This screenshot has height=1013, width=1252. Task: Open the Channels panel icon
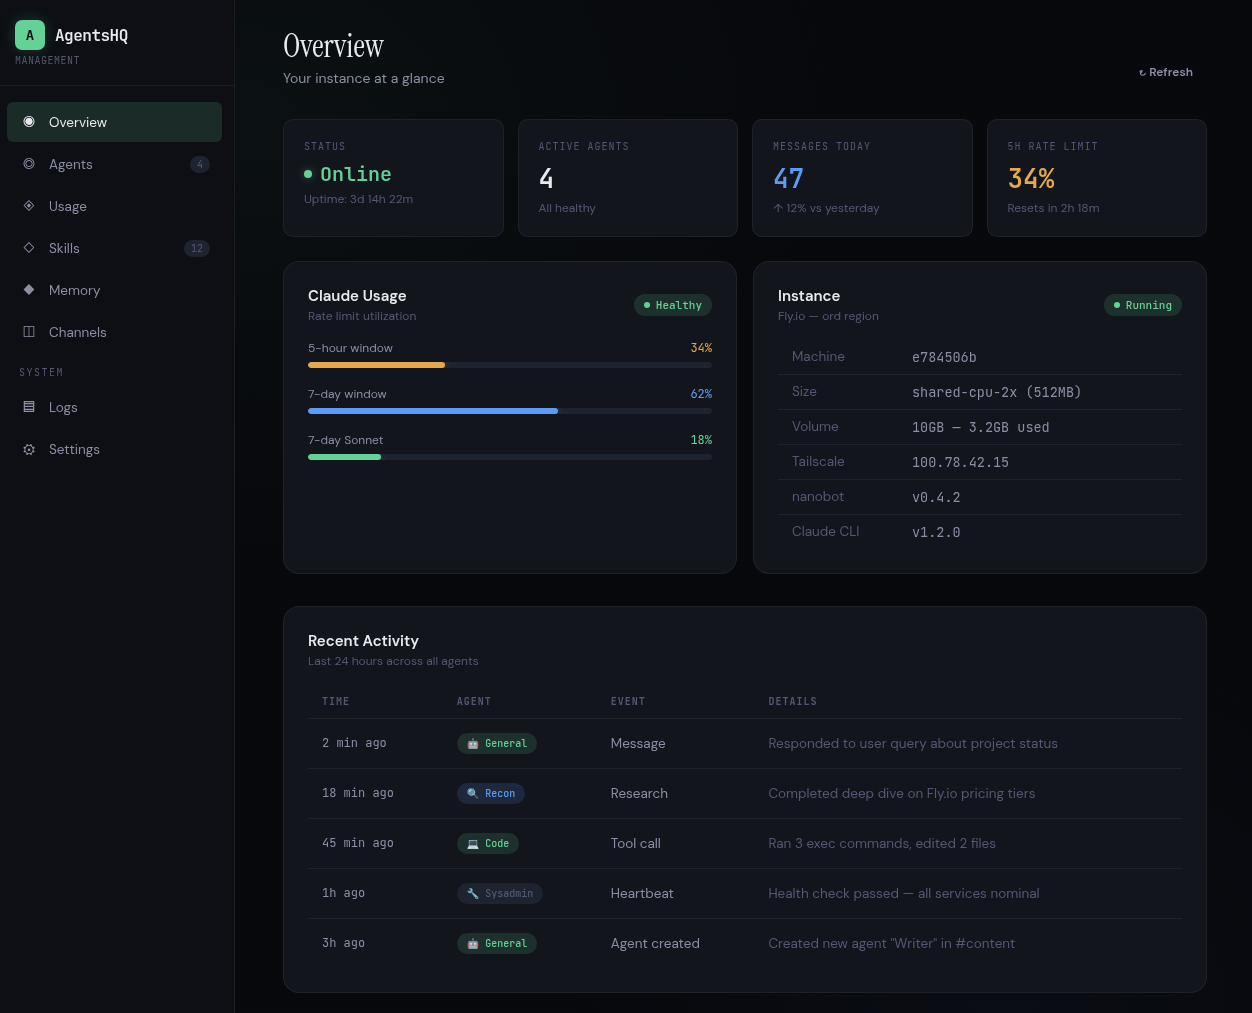[29, 332]
